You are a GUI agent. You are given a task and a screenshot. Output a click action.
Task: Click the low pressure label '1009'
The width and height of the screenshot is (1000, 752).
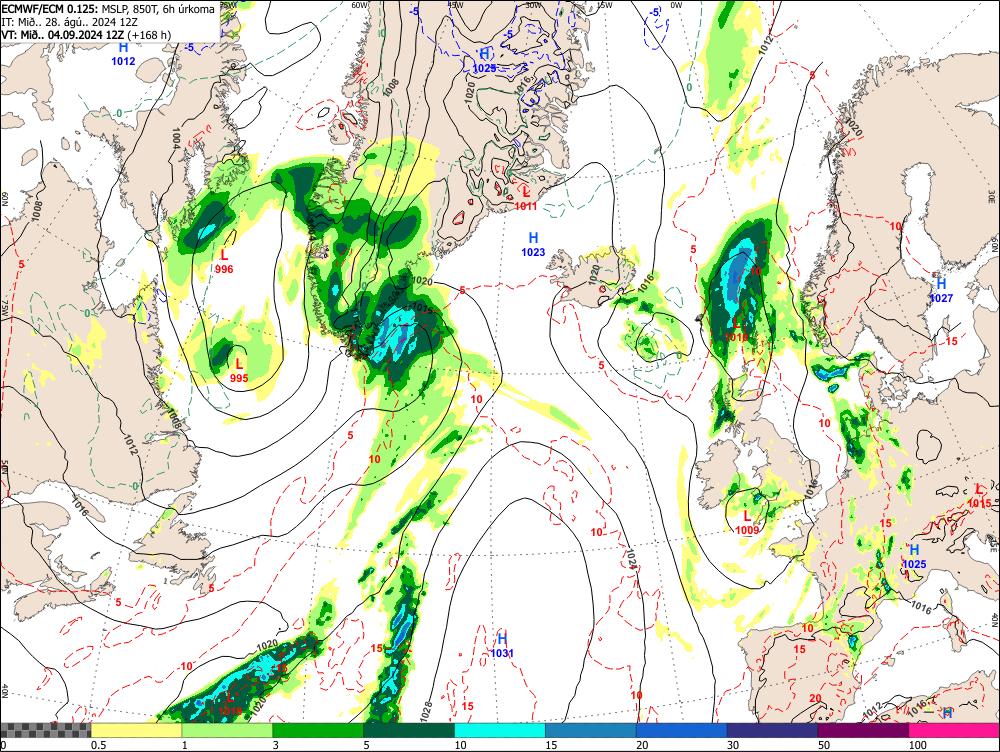point(747,530)
